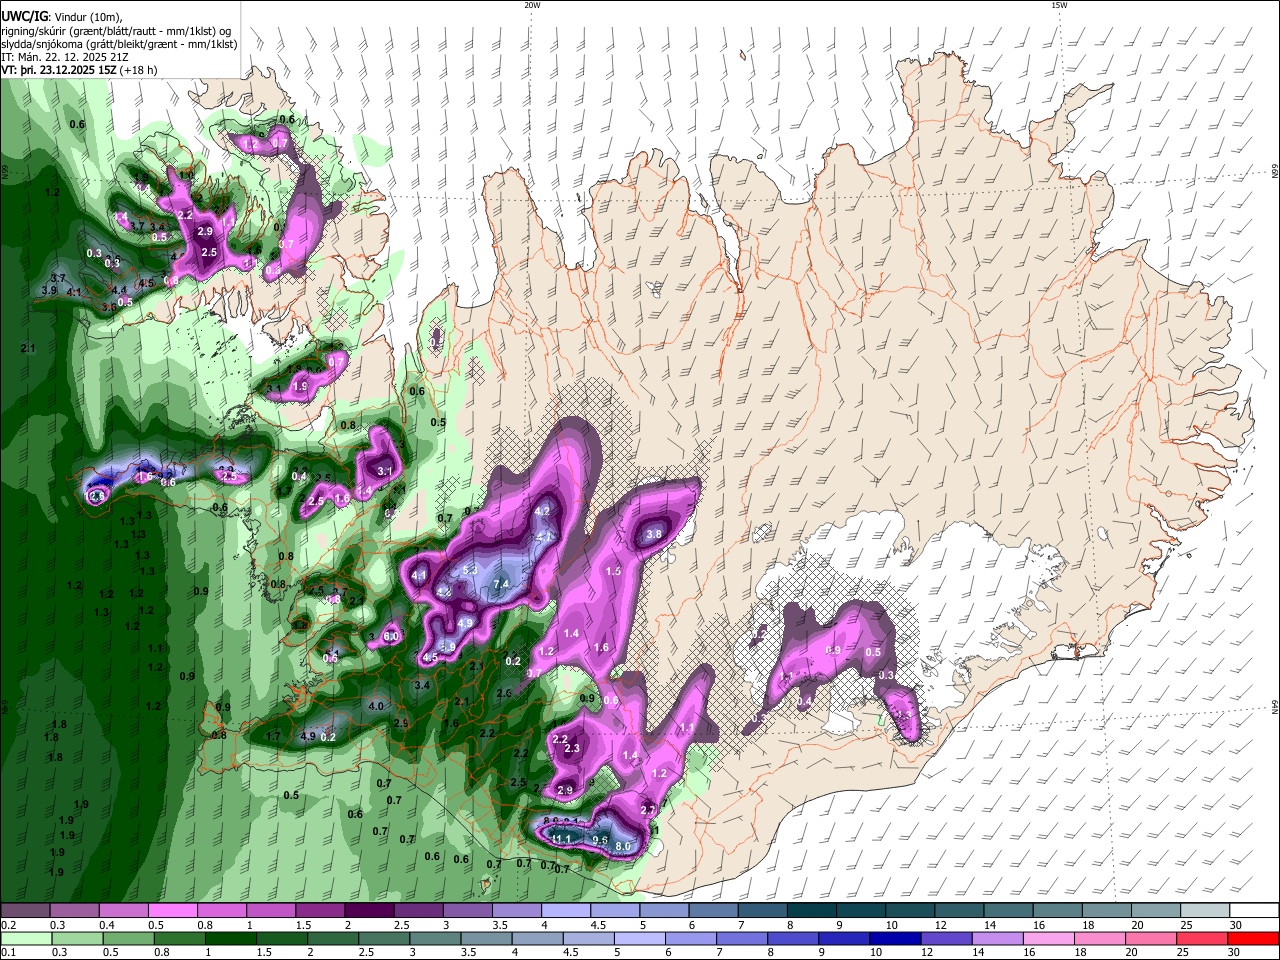Screen dimensions: 1280x960
Task: Click the 2.6 precipitation value on the map
Action: pyautogui.click(x=504, y=693)
